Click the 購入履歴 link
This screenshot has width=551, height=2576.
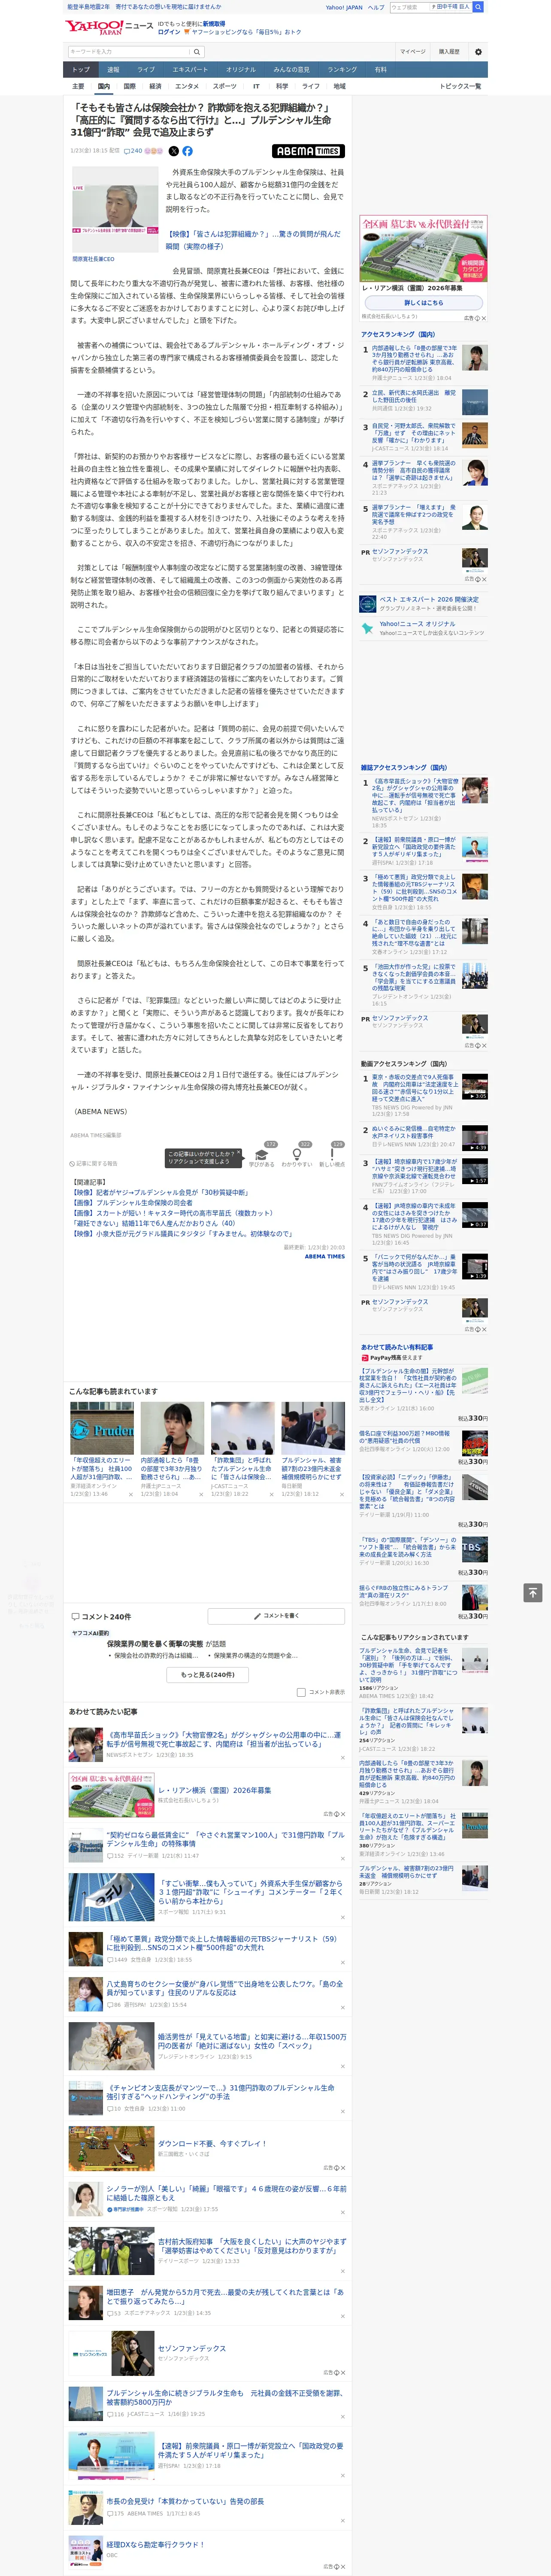(449, 52)
